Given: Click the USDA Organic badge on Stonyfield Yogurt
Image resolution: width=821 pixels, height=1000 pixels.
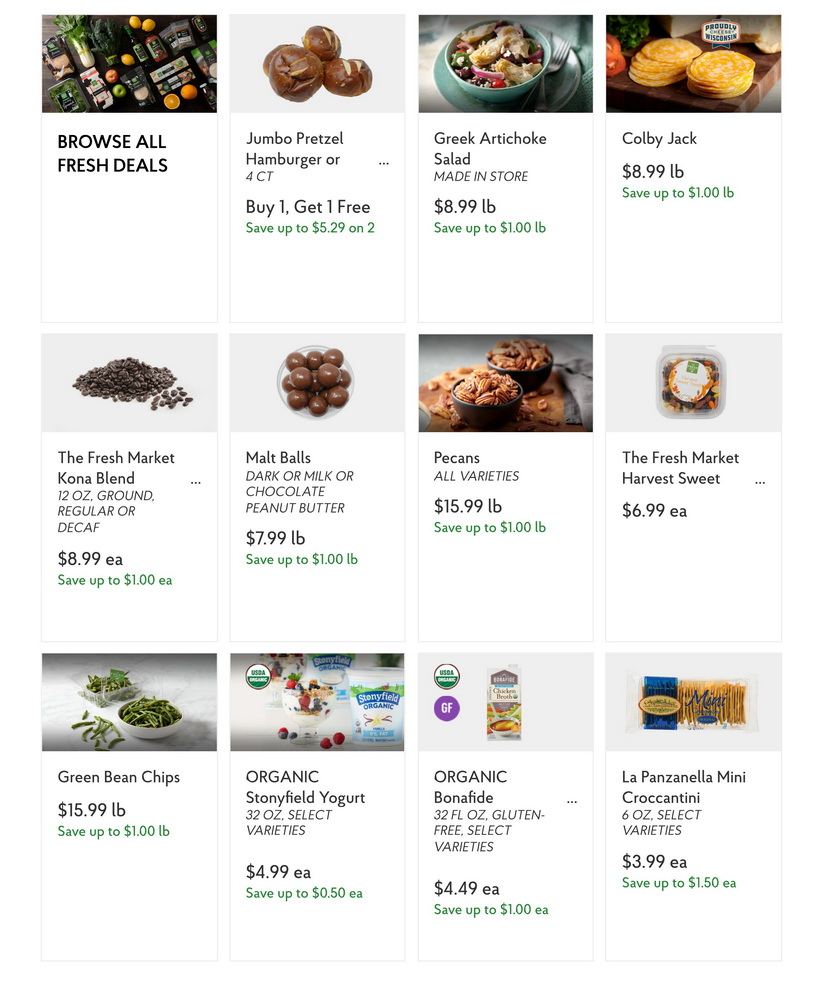Looking at the screenshot, I should click(258, 676).
